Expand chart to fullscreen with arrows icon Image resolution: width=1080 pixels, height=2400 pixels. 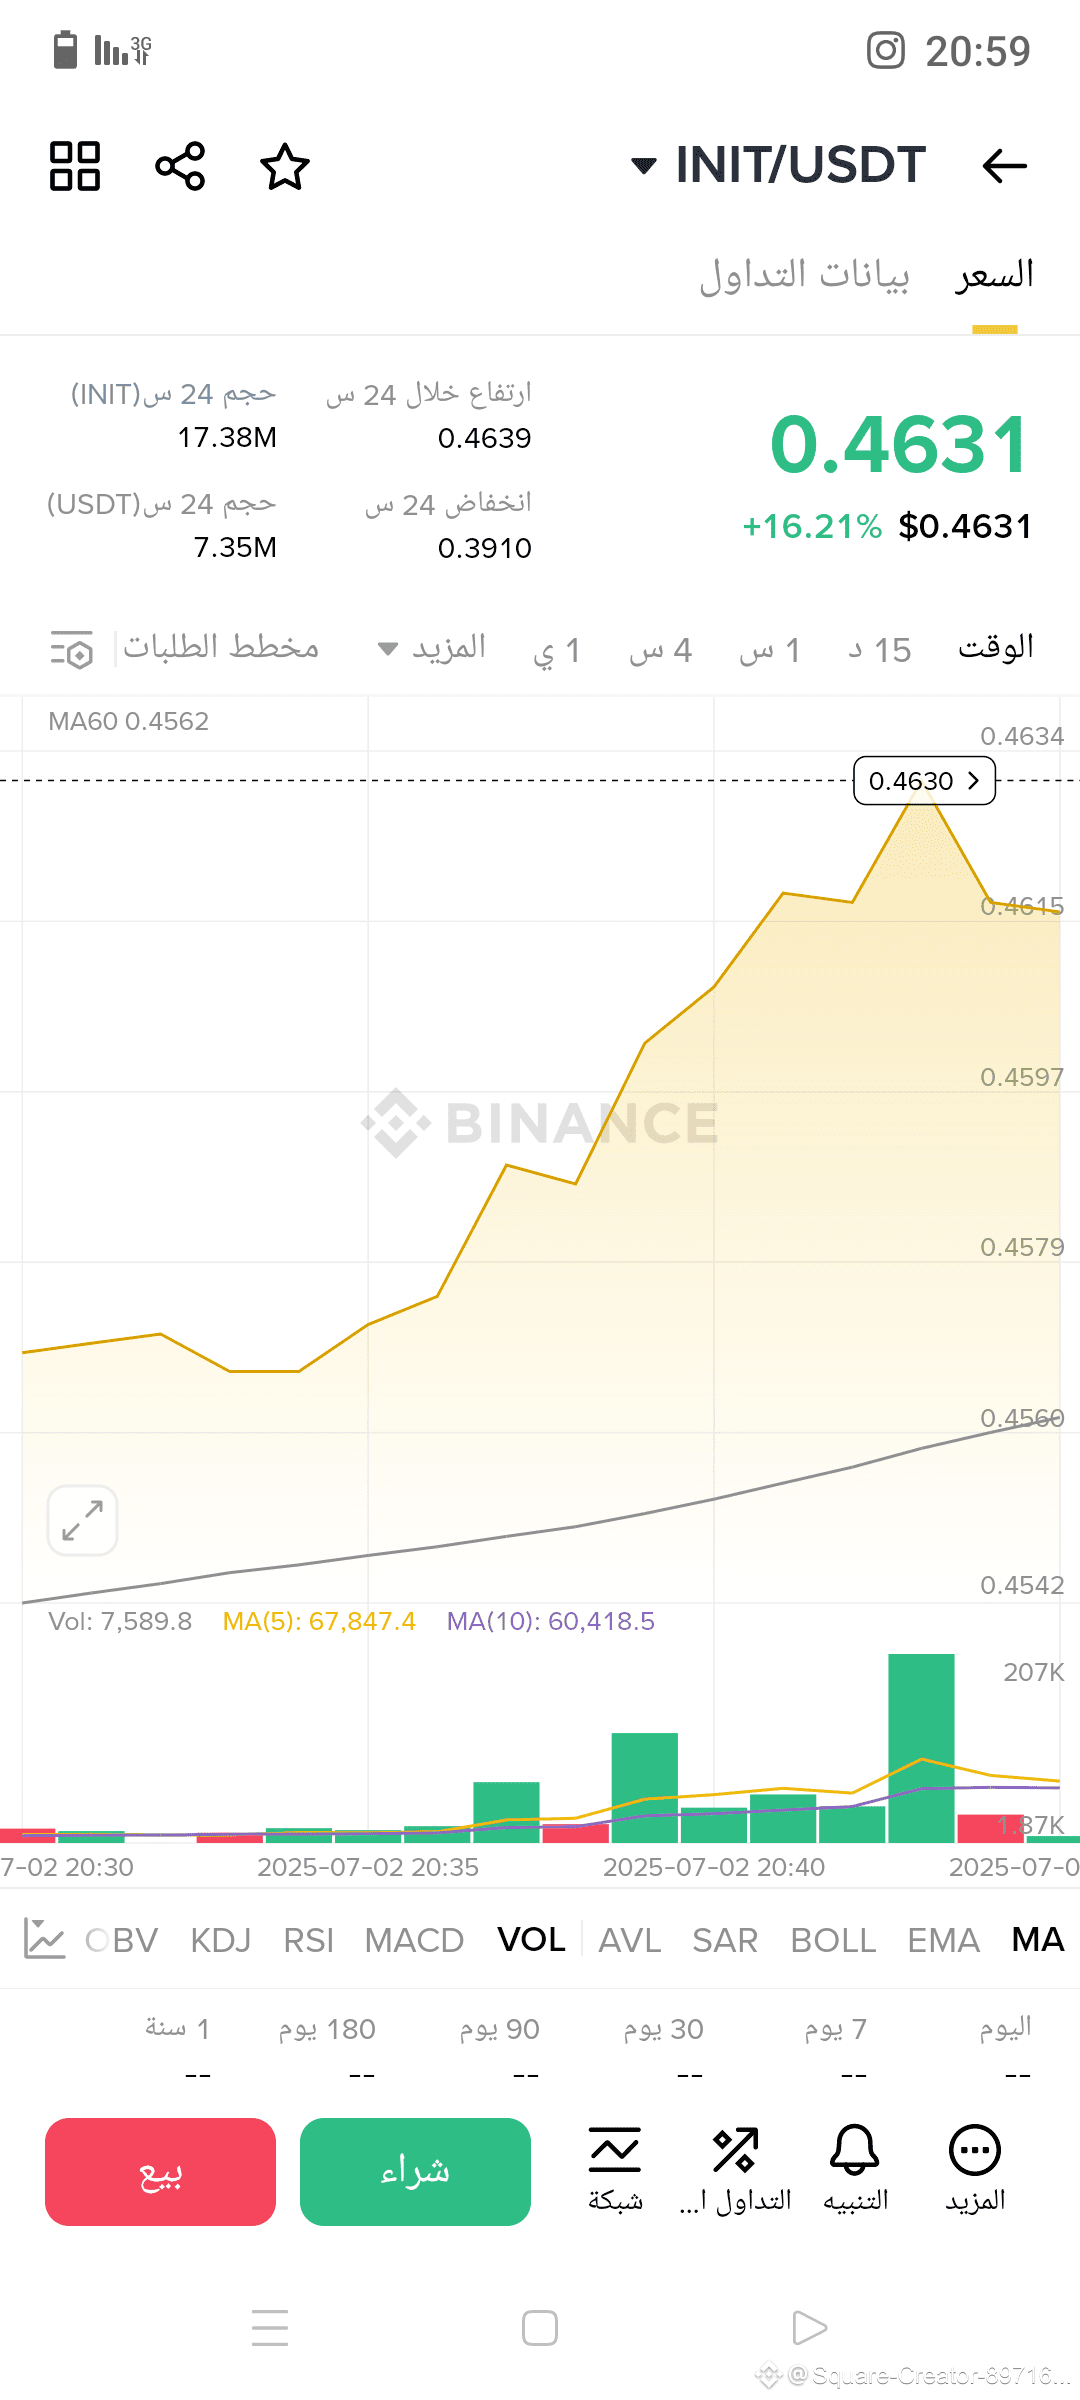[x=83, y=1520]
